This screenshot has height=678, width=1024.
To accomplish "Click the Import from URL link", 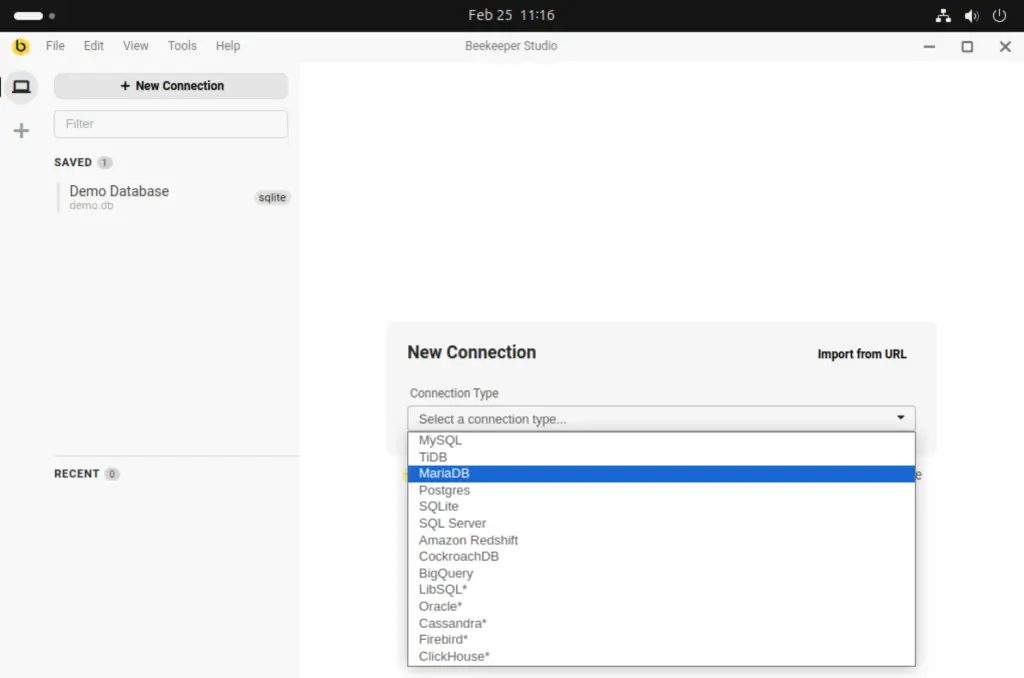I will point(861,354).
